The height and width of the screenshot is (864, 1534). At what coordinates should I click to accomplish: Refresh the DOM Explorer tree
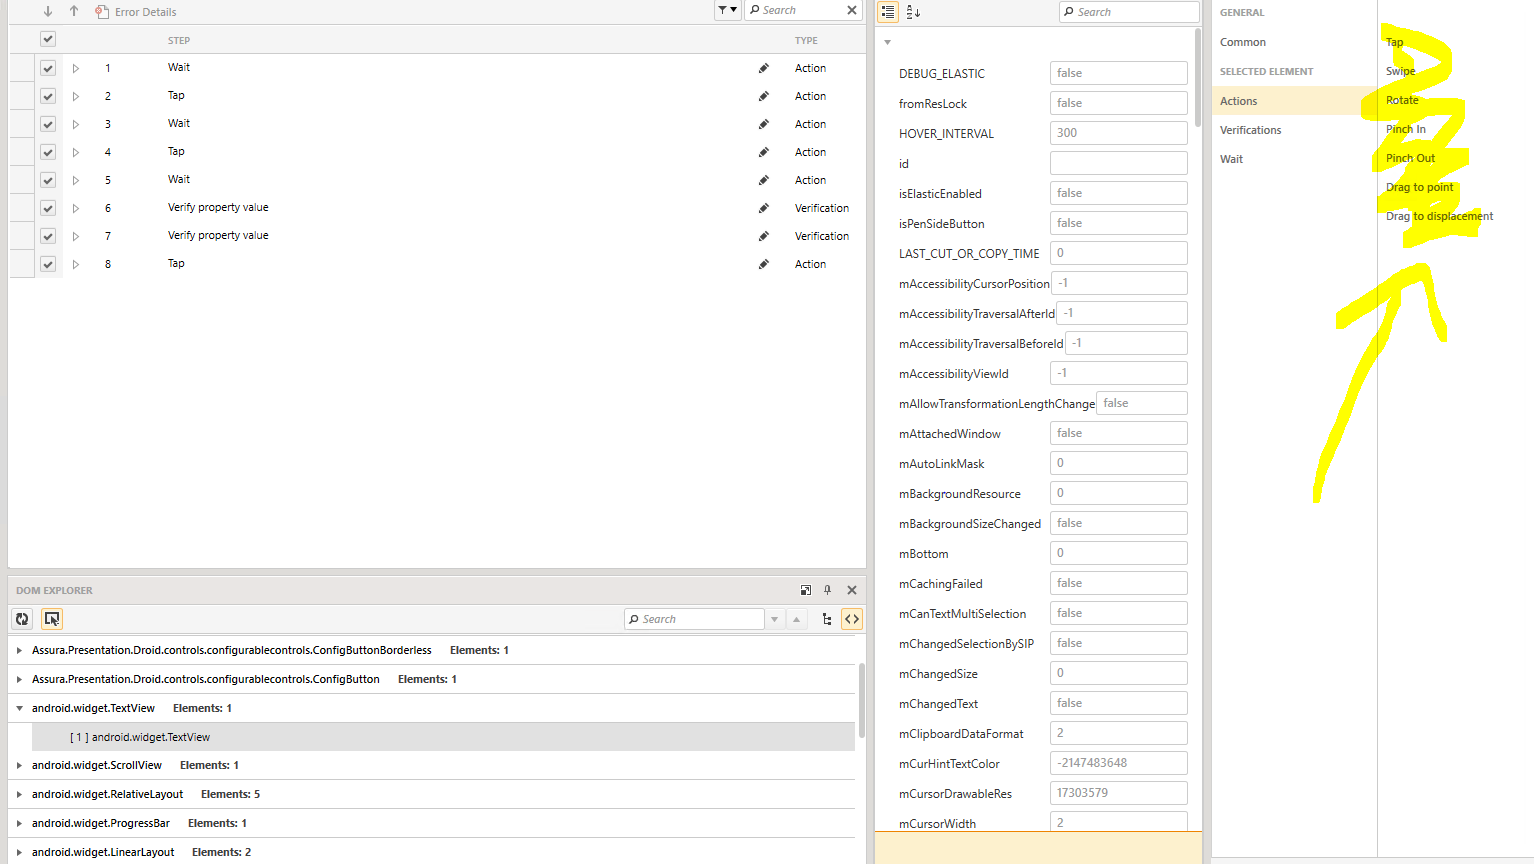(x=22, y=619)
